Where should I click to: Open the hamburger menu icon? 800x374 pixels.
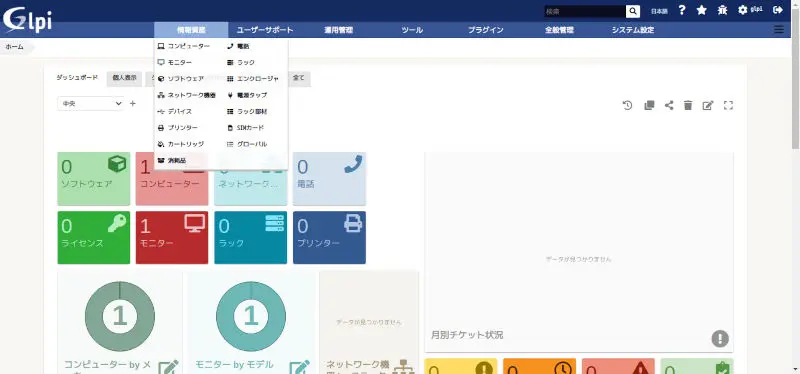click(779, 30)
